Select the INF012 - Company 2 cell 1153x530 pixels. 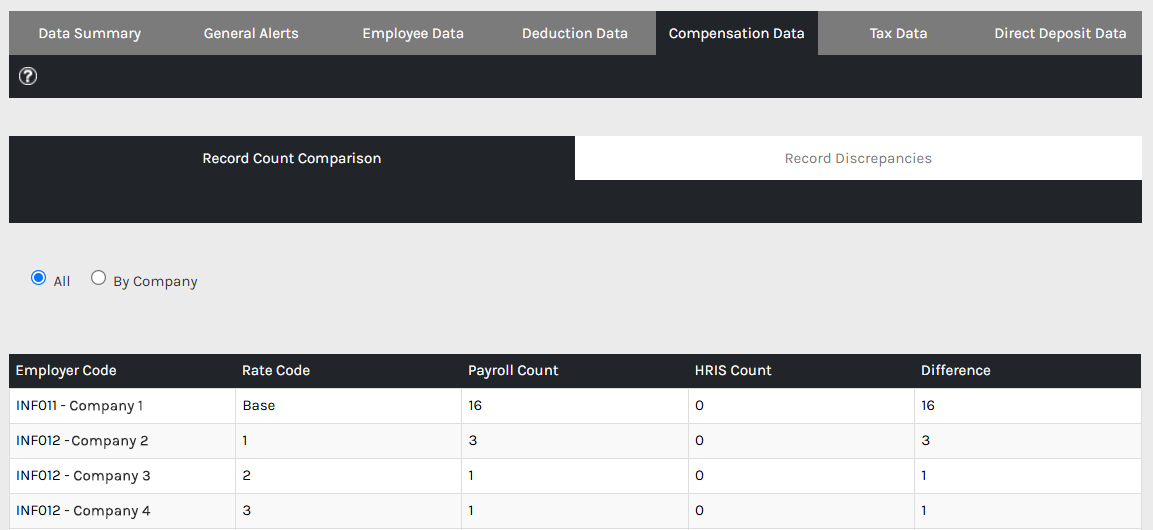[x=122, y=441]
